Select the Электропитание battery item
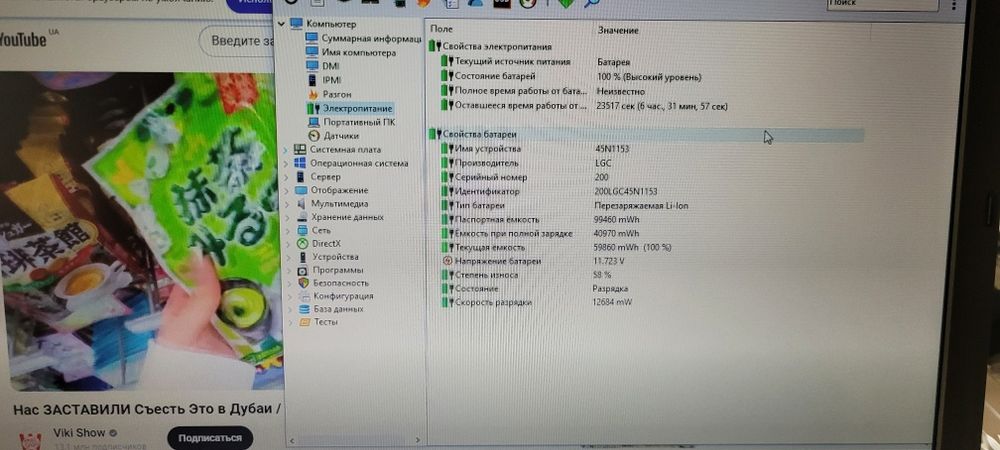This screenshot has width=1000, height=450. [x=349, y=108]
